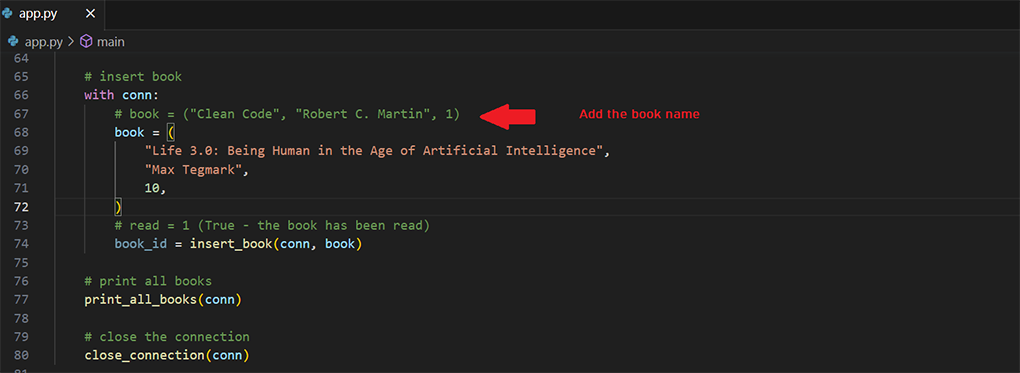Click the '# insert book' comment
The image size is (1020, 373).
(133, 77)
